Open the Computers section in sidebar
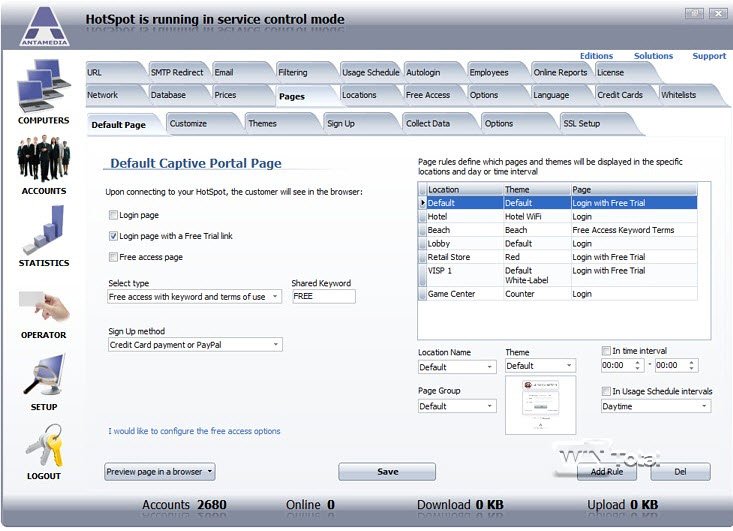The image size is (733, 531). [x=43, y=88]
